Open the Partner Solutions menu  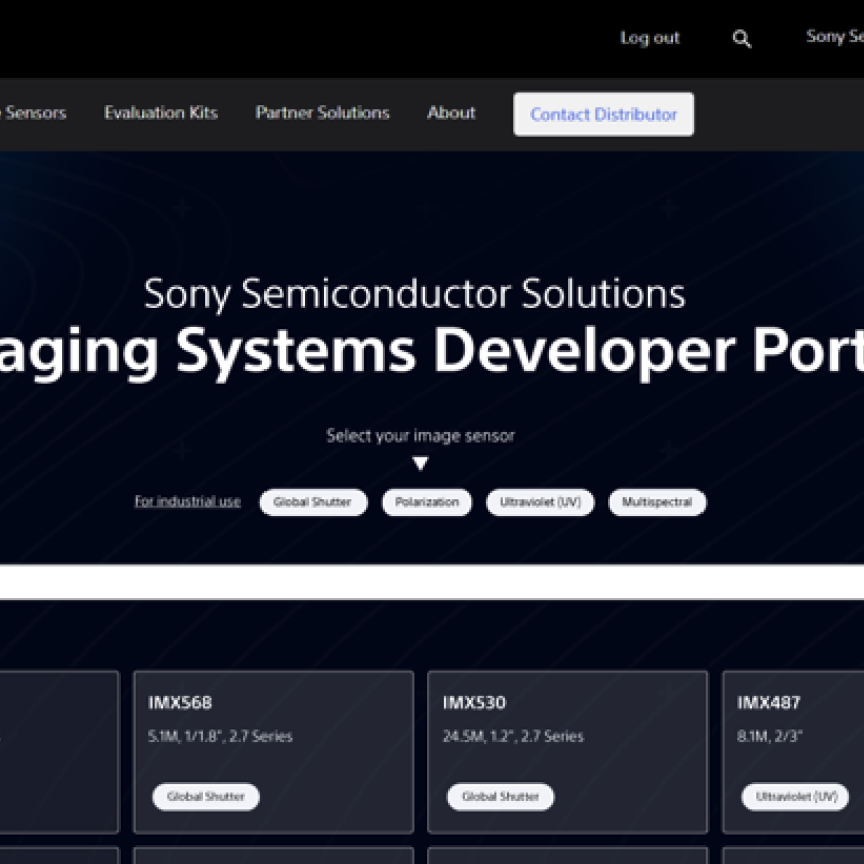click(322, 112)
